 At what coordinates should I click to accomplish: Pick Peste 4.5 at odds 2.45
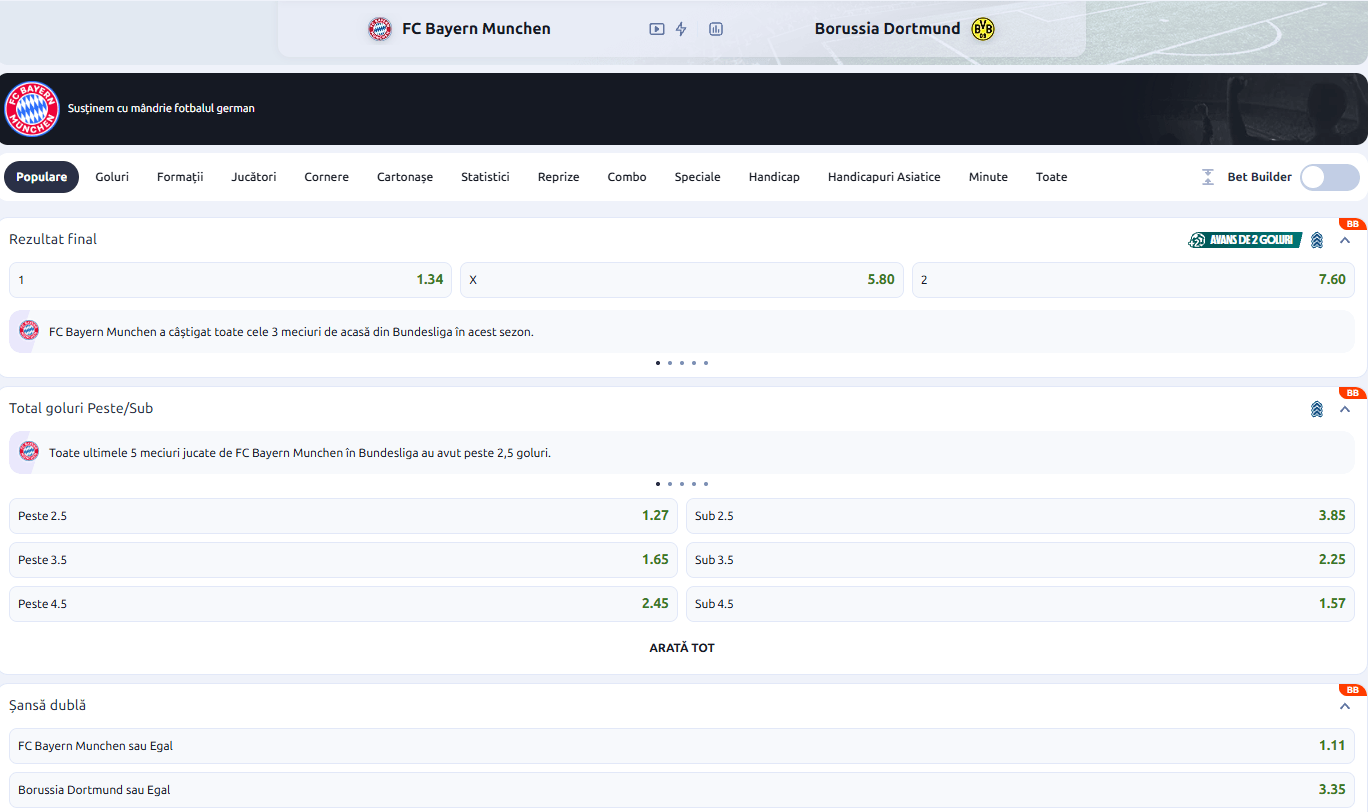[x=343, y=604]
